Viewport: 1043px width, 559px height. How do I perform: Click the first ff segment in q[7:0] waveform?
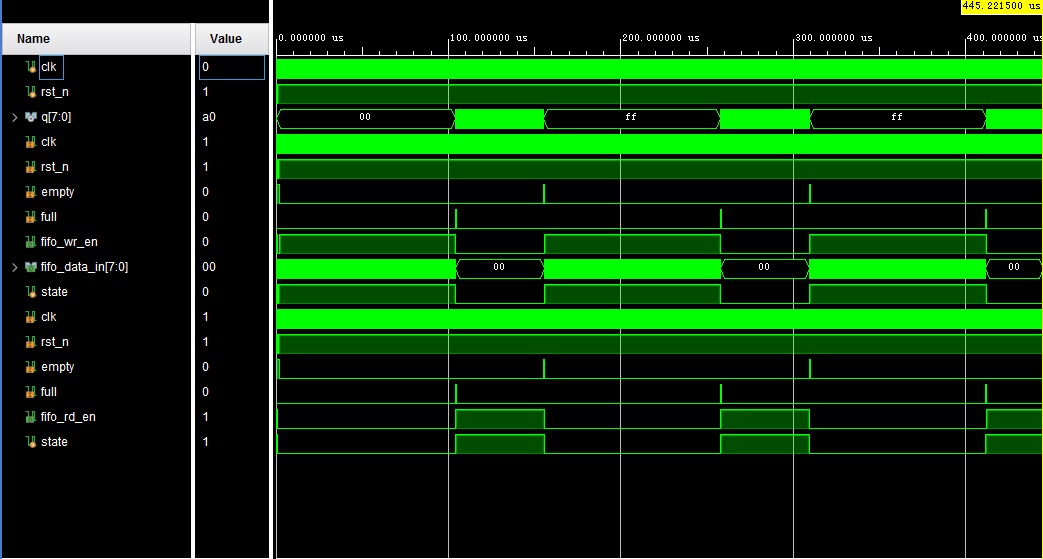631,117
